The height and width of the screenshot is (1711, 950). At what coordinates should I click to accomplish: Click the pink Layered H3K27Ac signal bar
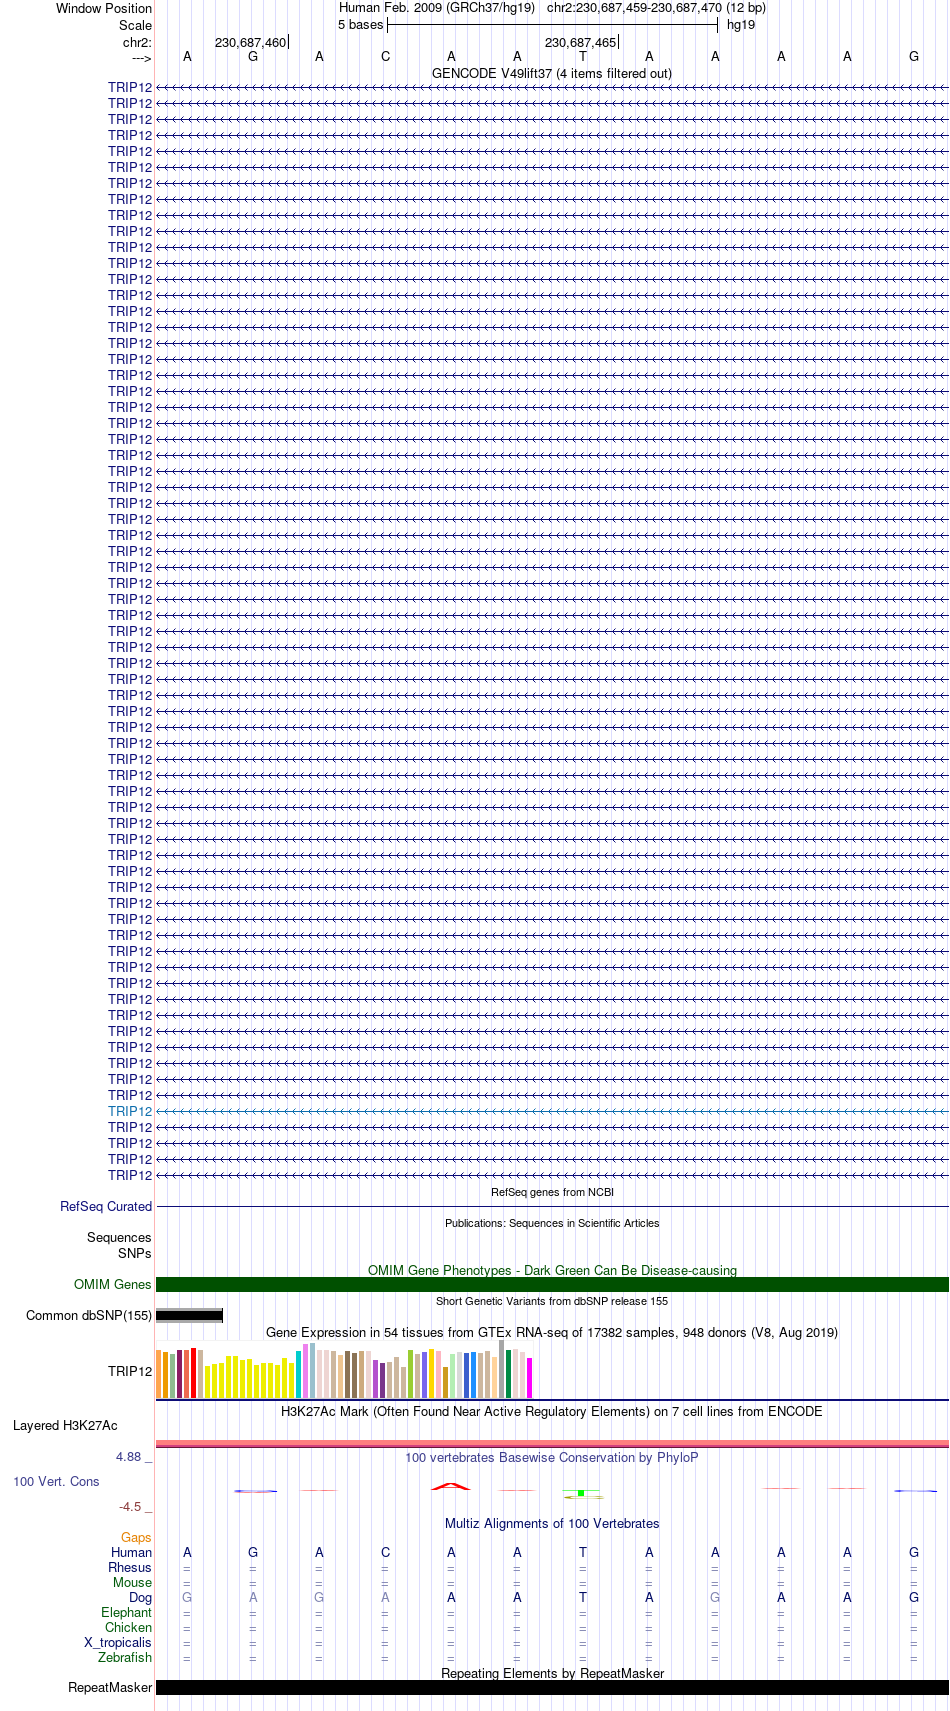[552, 1443]
